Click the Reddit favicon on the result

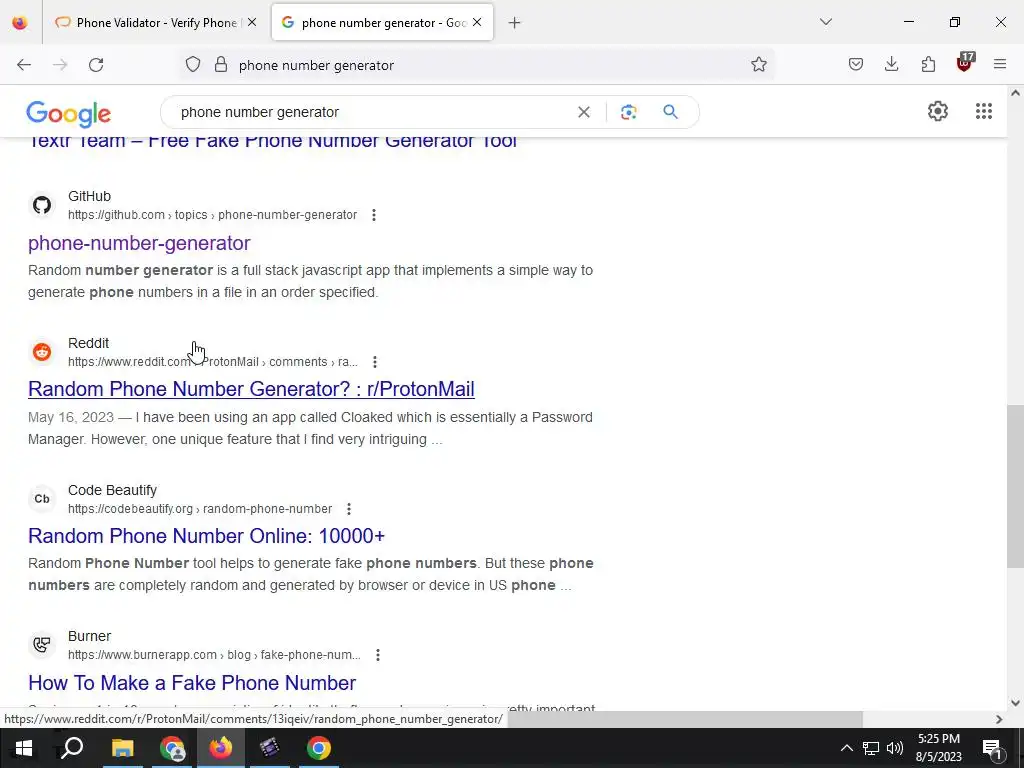point(42,352)
